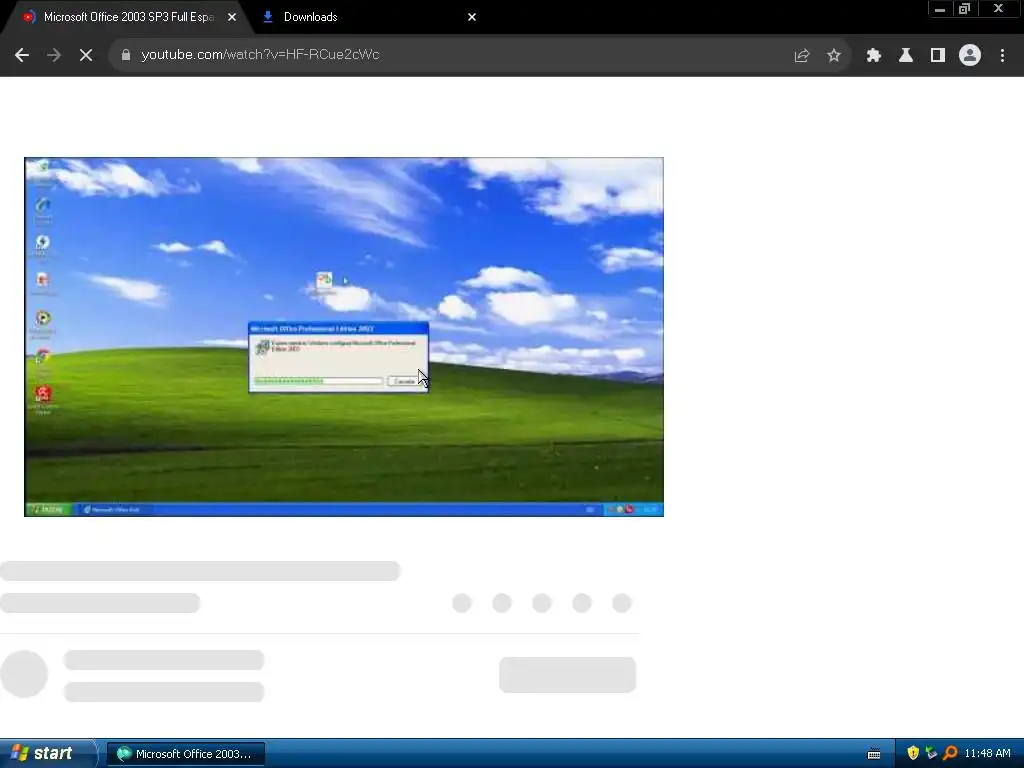Screen dimensions: 1024x768
Task: Click the network connection tray icon
Action: pos(931,753)
